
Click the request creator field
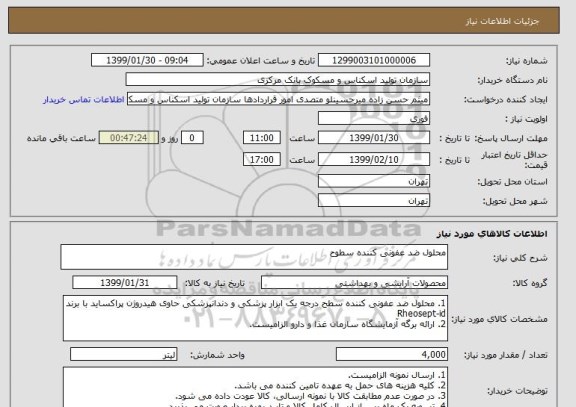[x=278, y=100]
